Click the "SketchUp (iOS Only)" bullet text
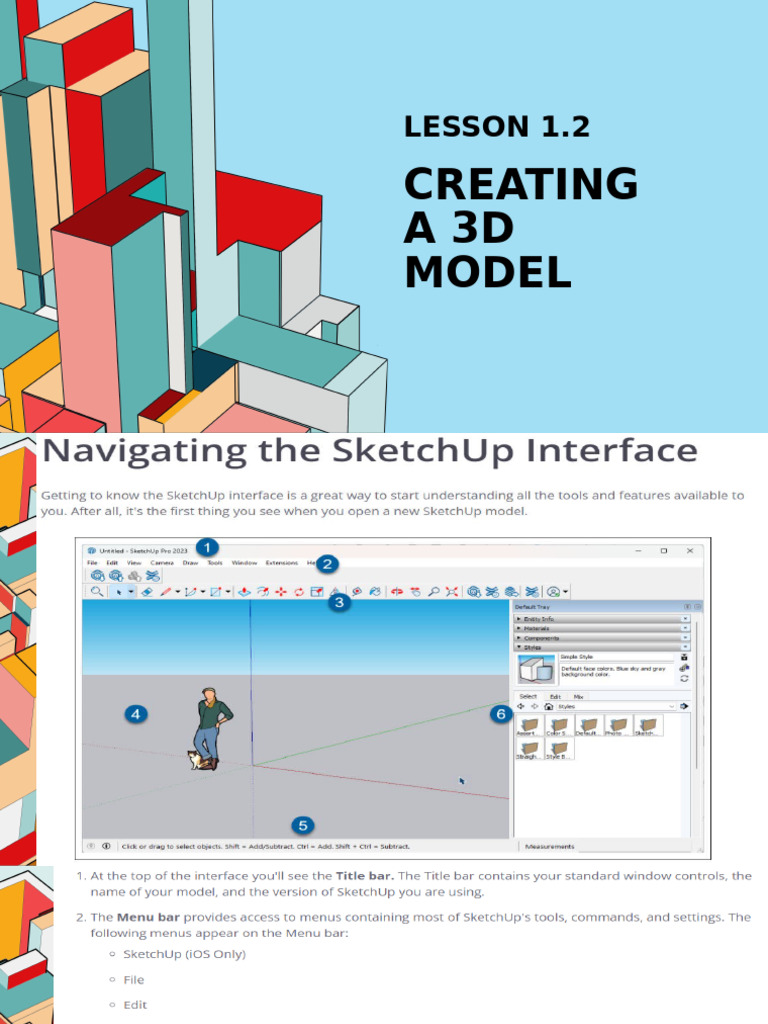This screenshot has height=1024, width=768. pyautogui.click(x=184, y=954)
